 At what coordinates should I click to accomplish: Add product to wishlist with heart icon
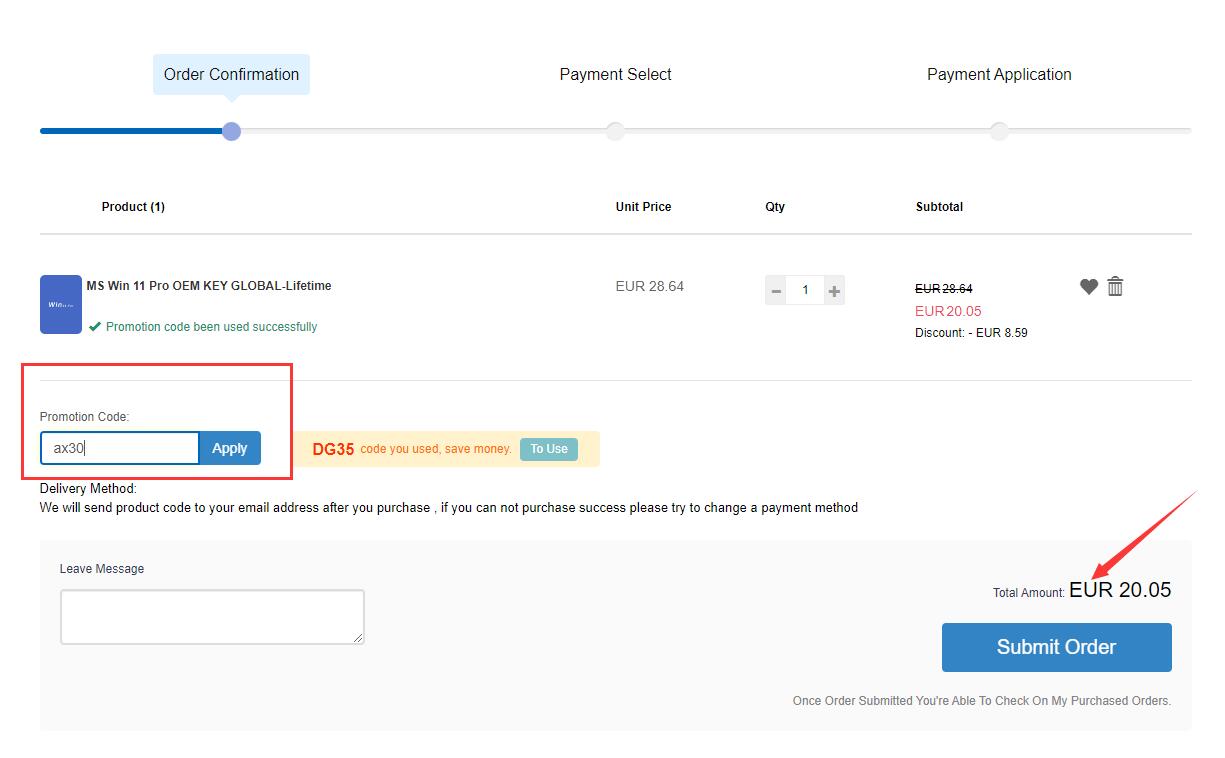click(1089, 287)
